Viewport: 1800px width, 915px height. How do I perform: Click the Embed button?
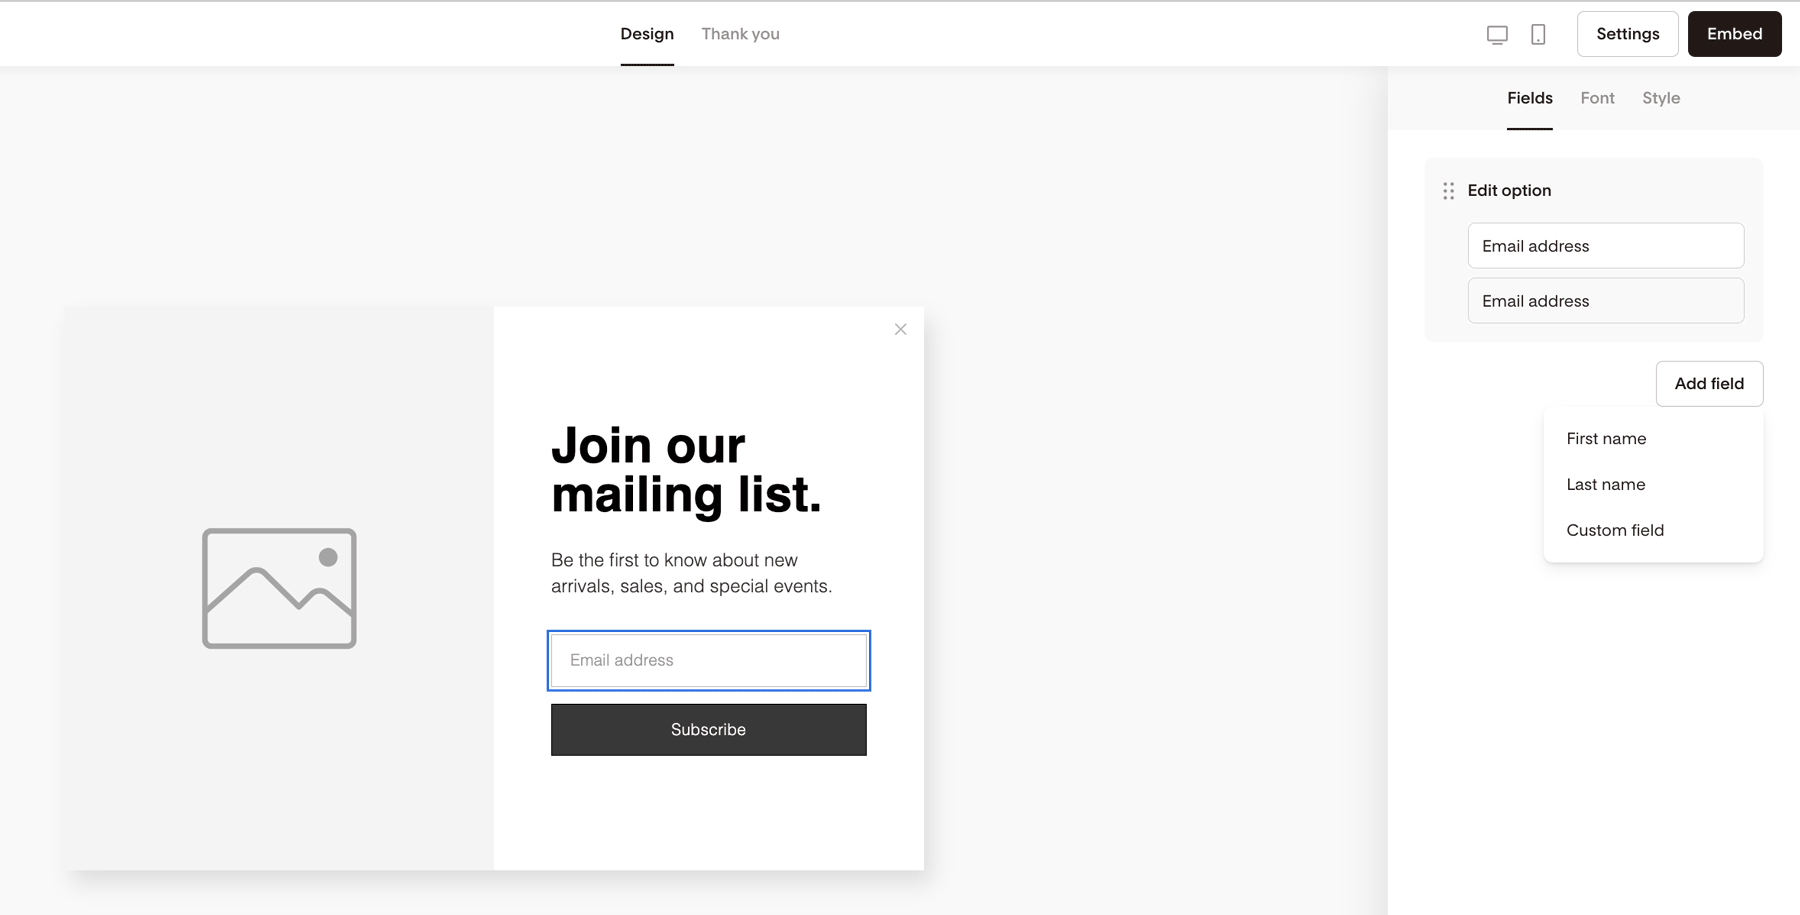point(1735,34)
